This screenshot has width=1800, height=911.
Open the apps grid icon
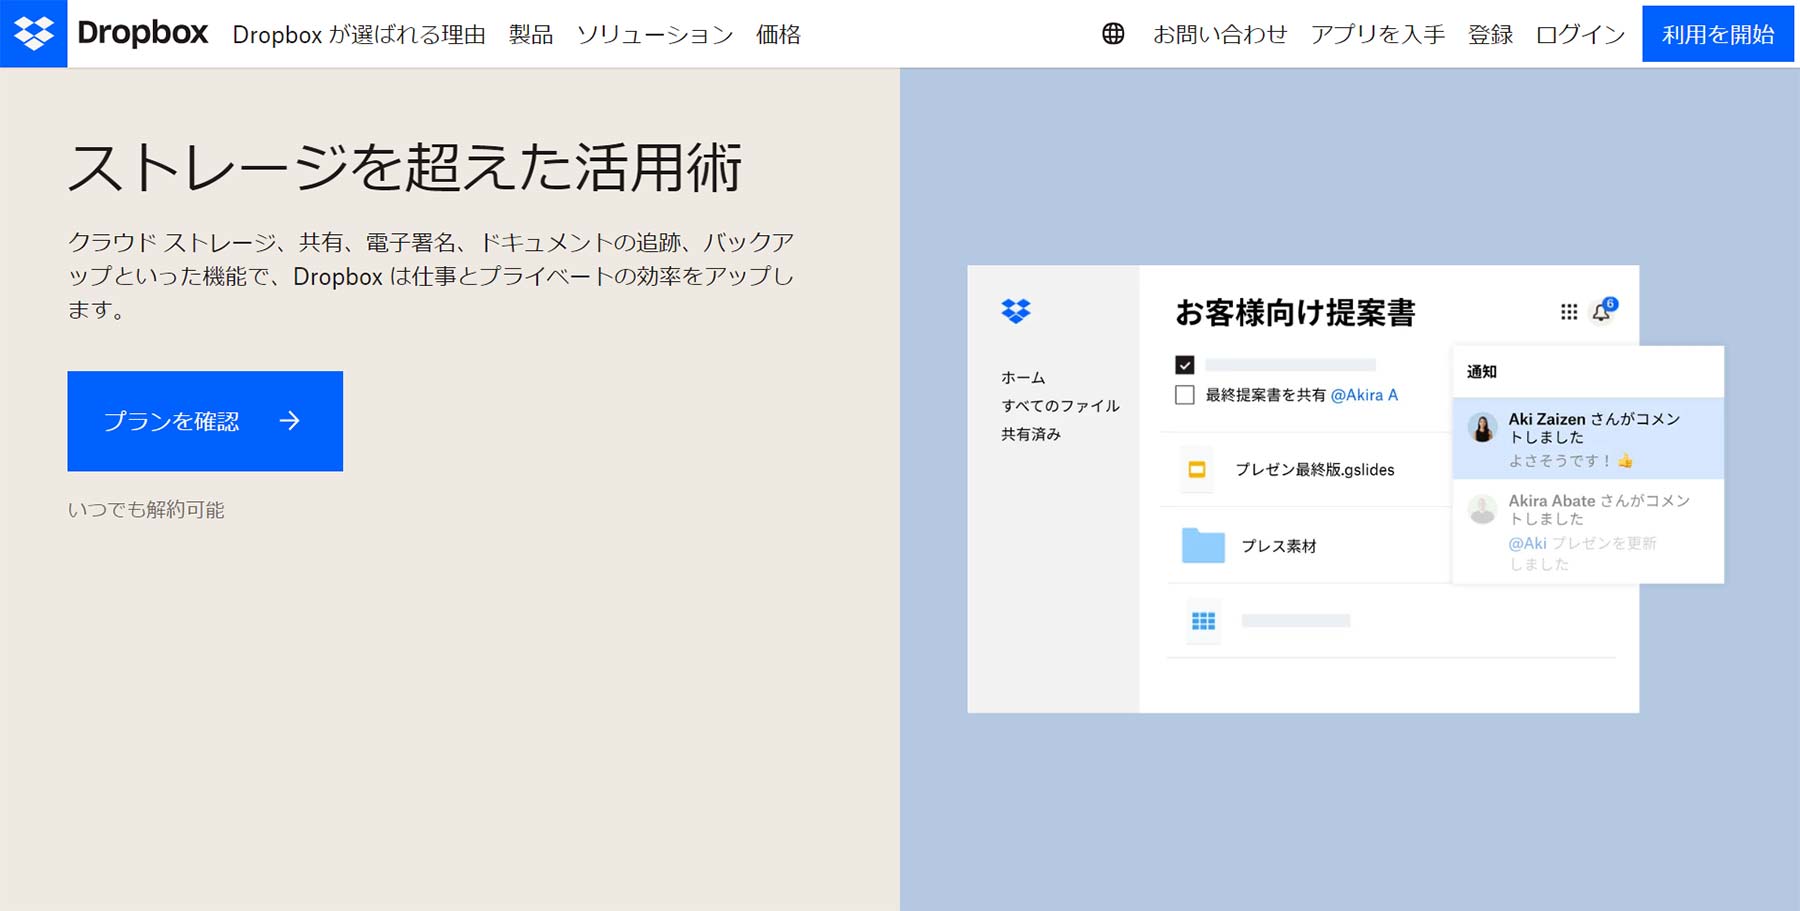pos(1569,312)
